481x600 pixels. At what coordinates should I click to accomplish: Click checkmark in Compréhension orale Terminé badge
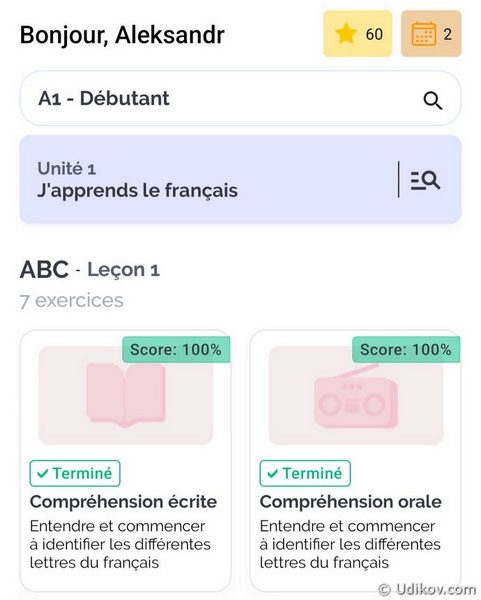272,474
